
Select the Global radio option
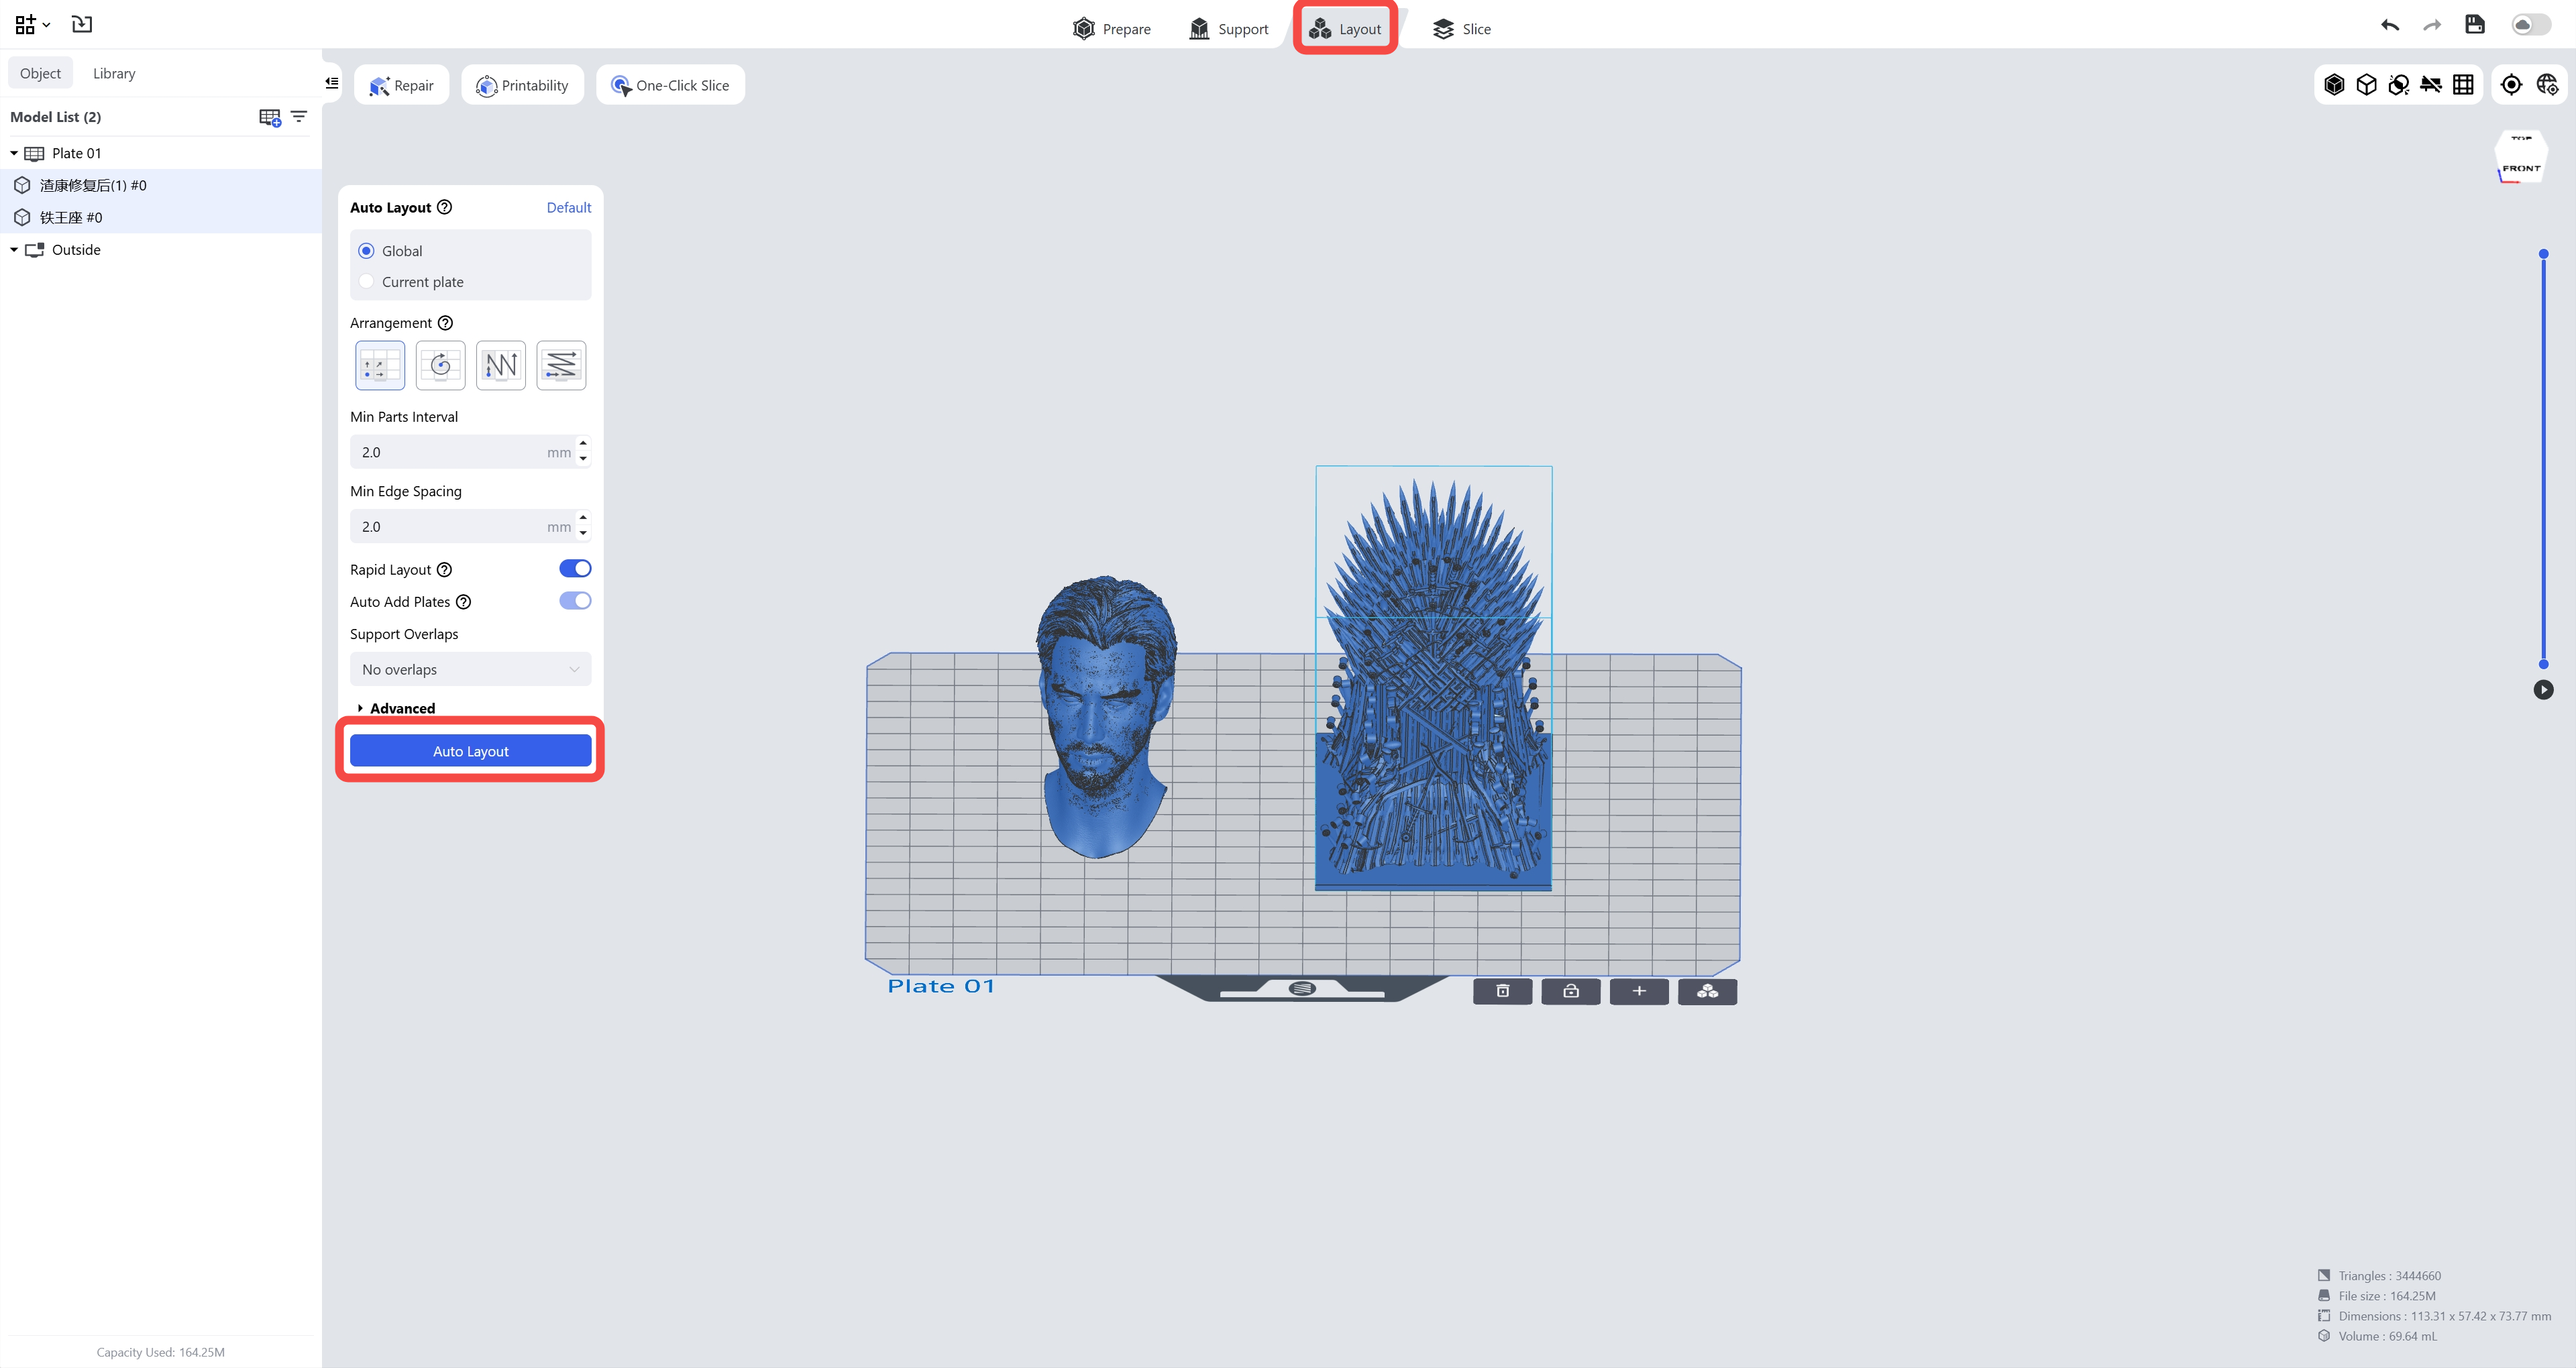click(x=367, y=251)
